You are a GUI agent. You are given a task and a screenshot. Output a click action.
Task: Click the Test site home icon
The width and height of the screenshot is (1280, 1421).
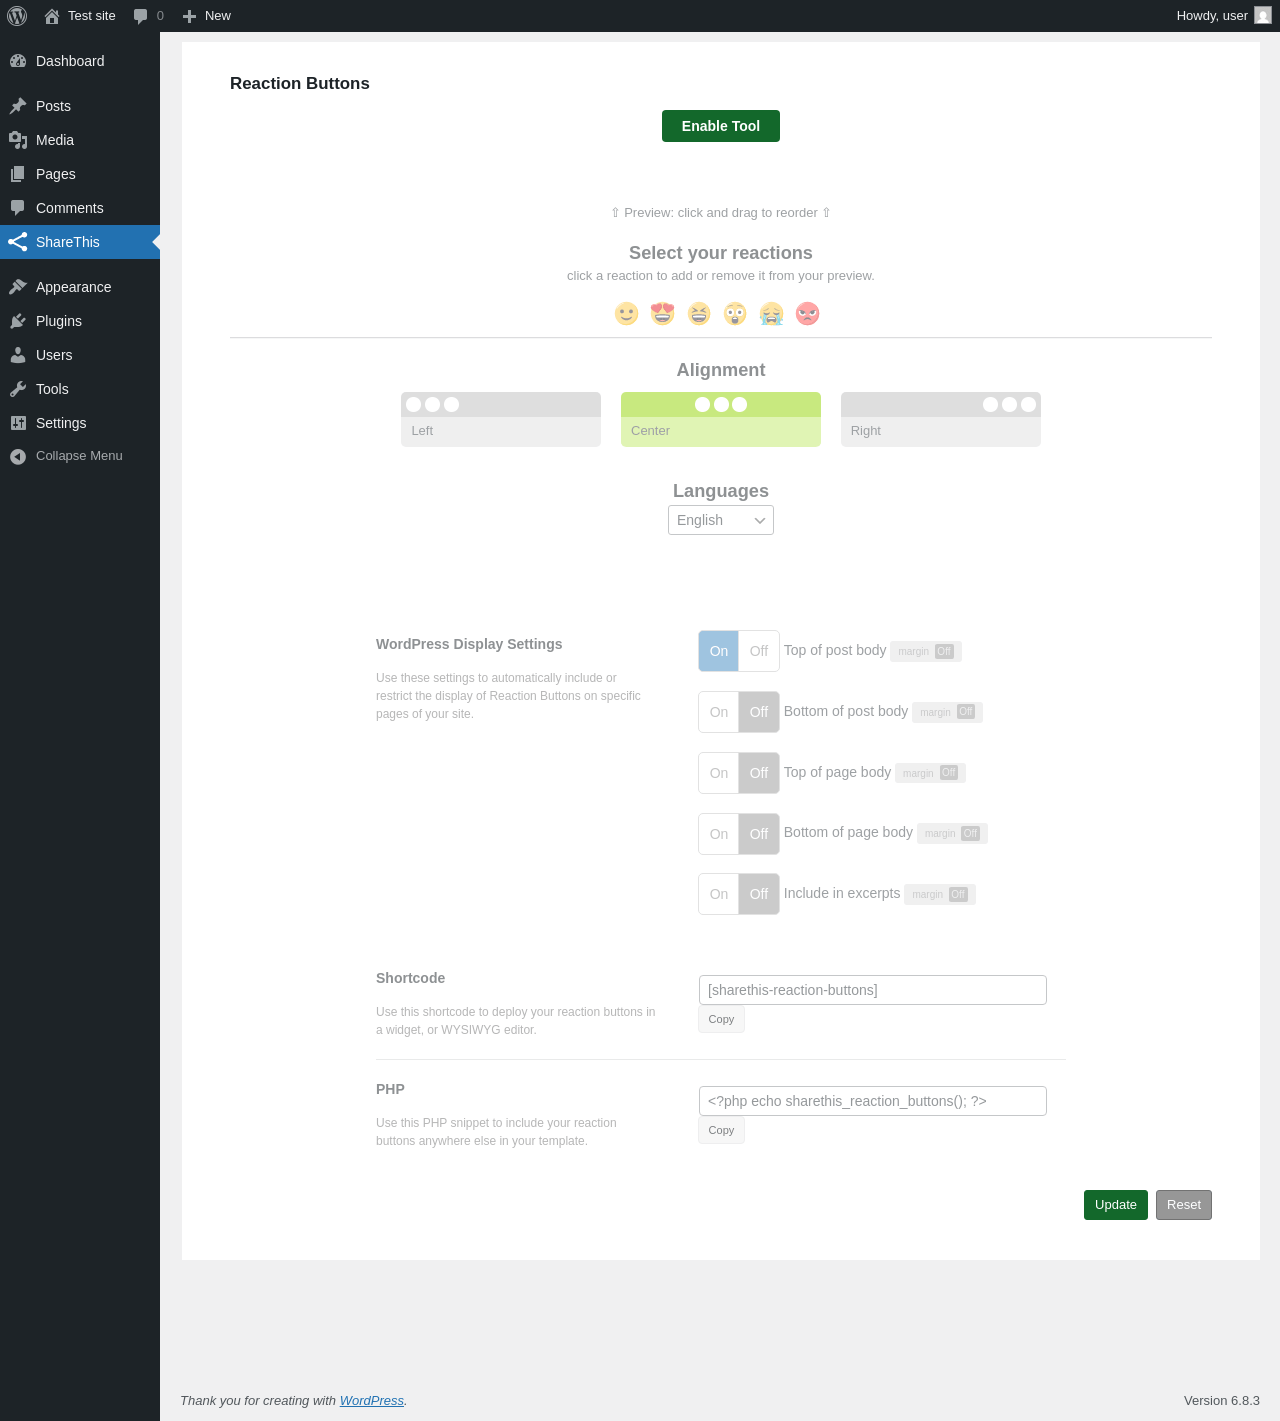(52, 16)
